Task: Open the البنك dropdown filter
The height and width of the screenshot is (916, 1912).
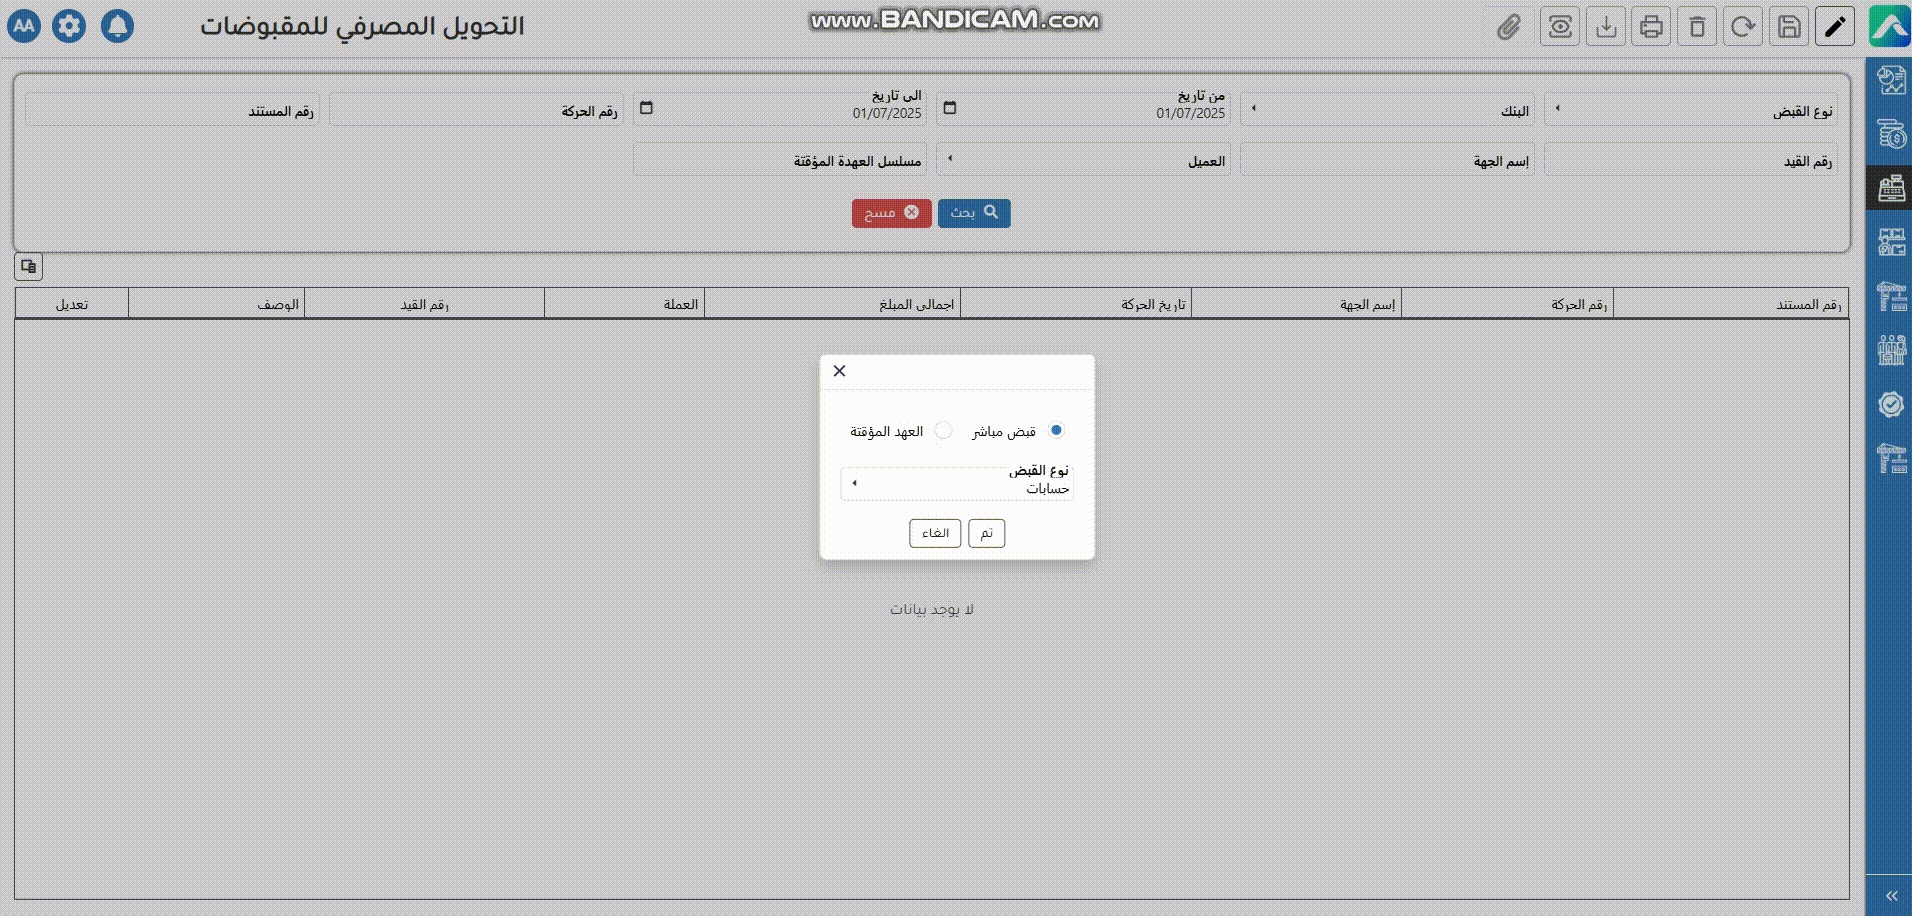Action: click(x=1387, y=110)
